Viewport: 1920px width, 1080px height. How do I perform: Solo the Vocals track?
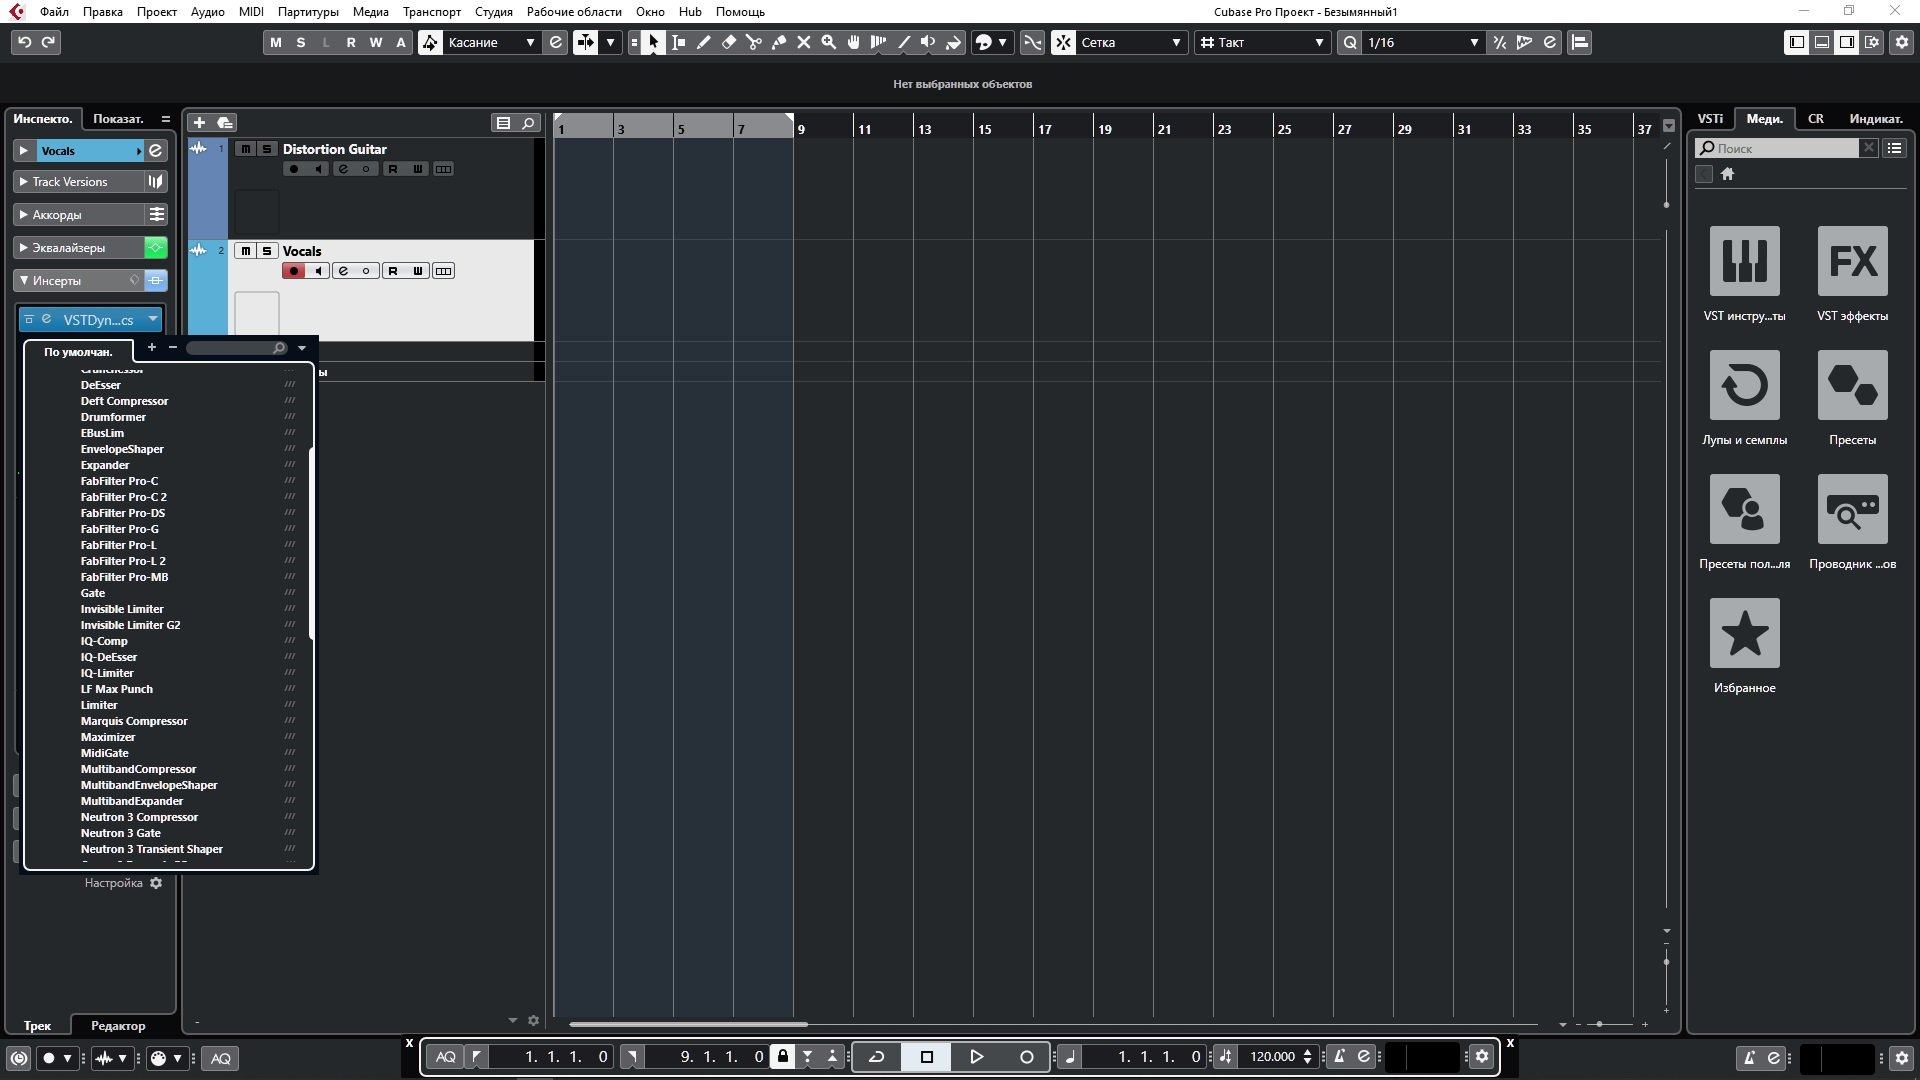(x=267, y=251)
